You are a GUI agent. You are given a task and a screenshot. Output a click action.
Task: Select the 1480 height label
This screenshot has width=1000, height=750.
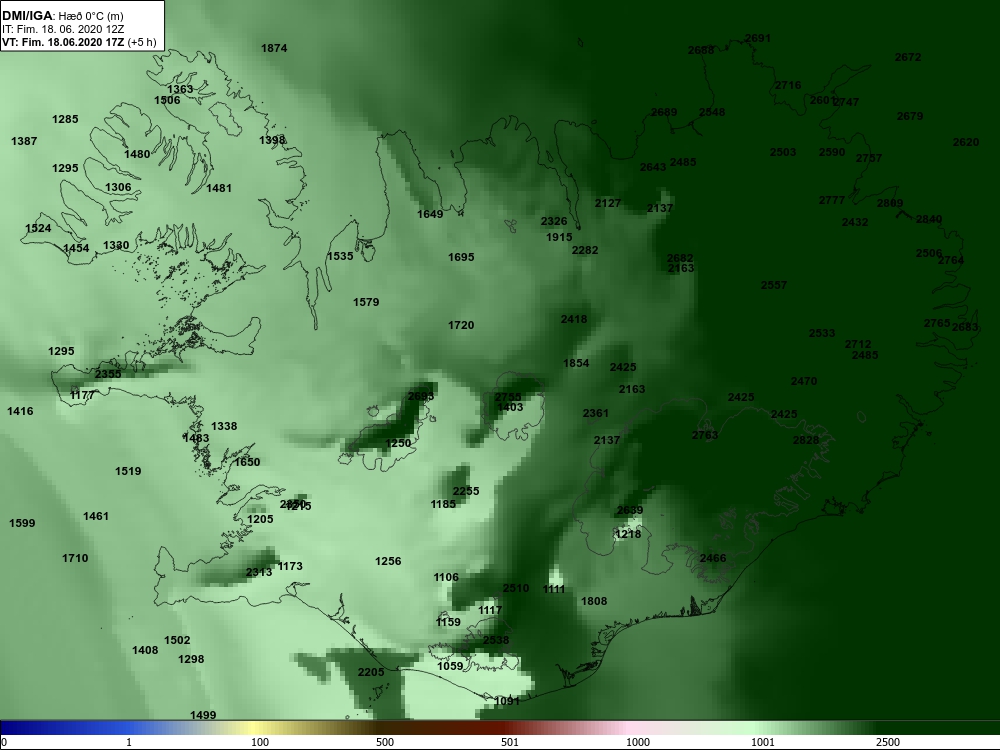[x=137, y=154]
